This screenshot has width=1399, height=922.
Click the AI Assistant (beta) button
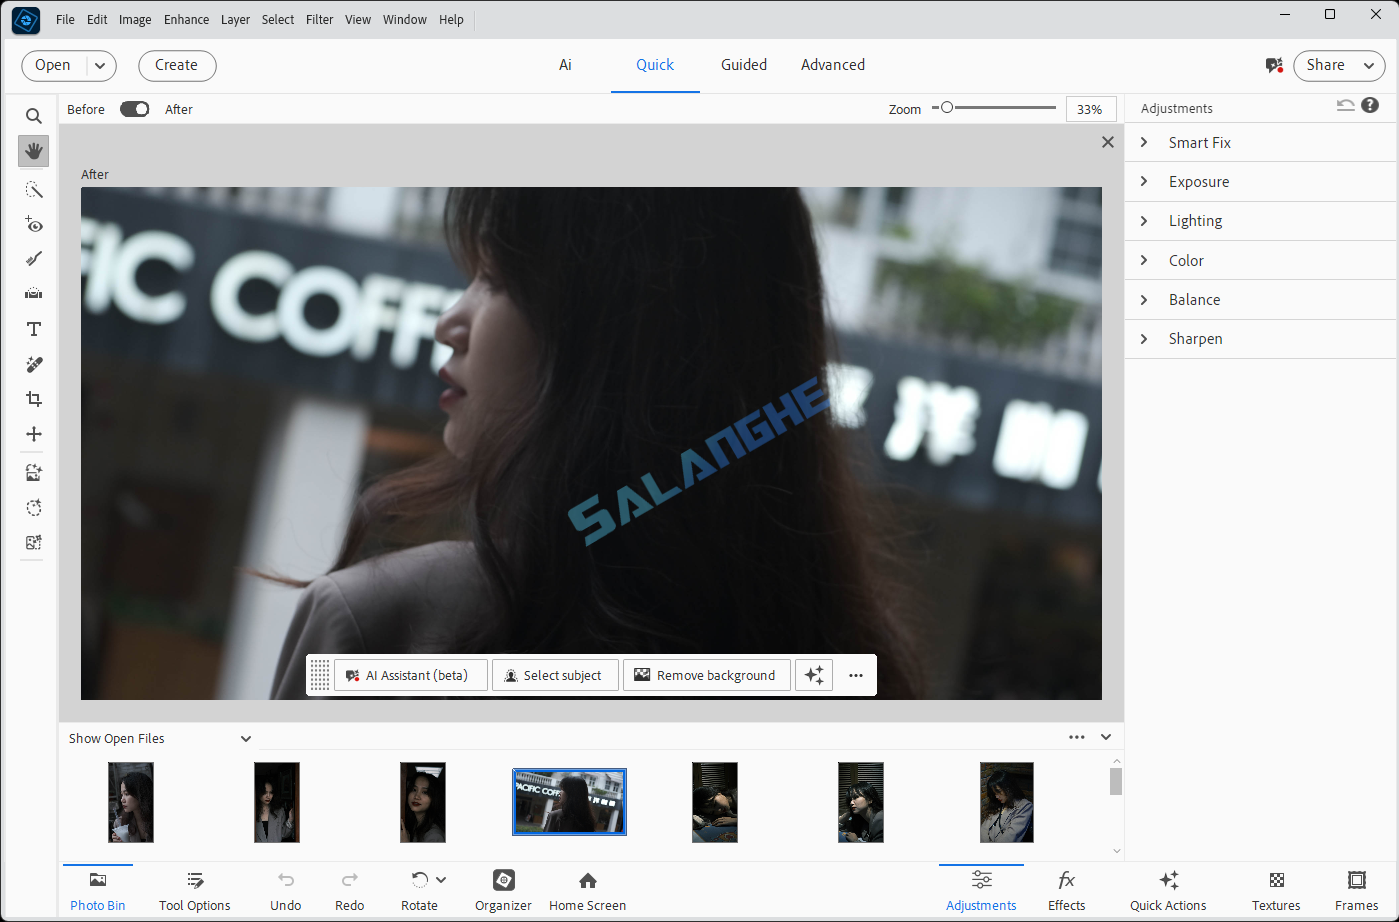(x=411, y=675)
